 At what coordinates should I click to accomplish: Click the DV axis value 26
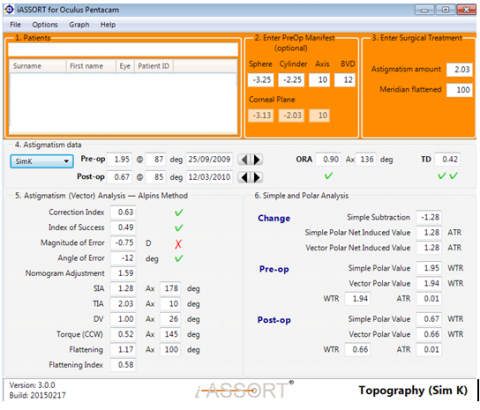click(x=170, y=319)
